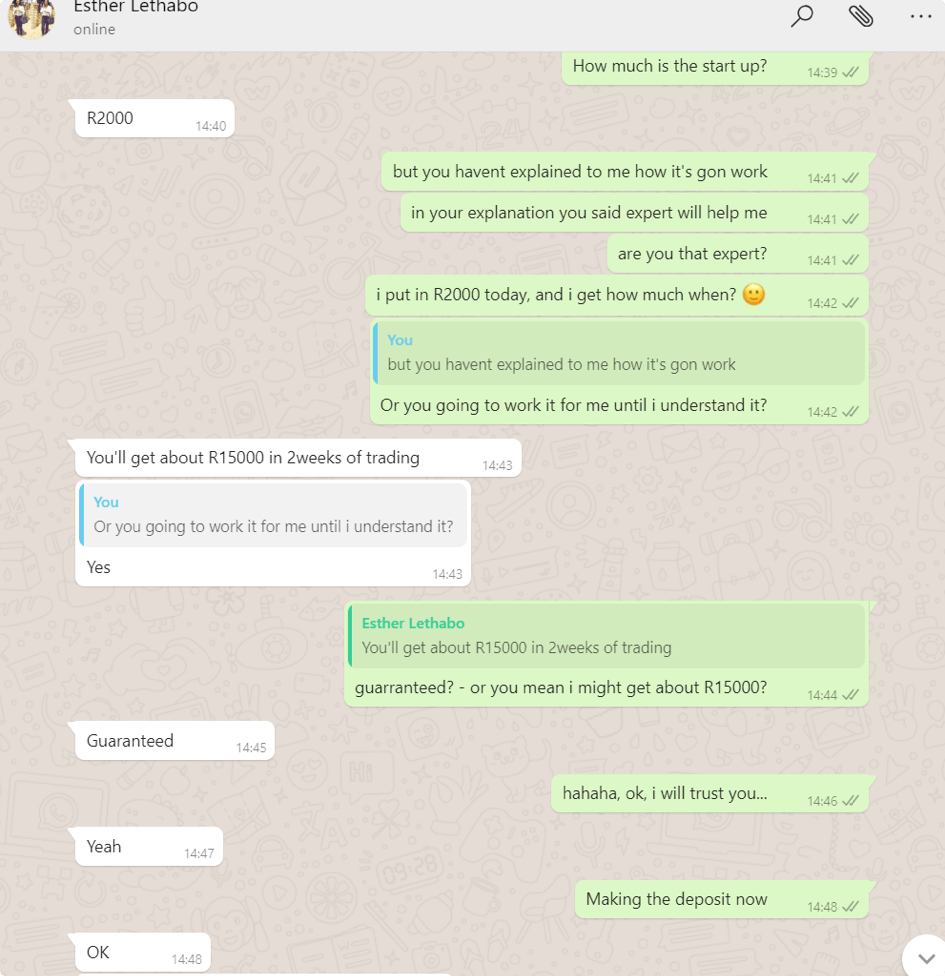Open the three-dot chat menu
The width and height of the screenshot is (945, 976).
(921, 16)
